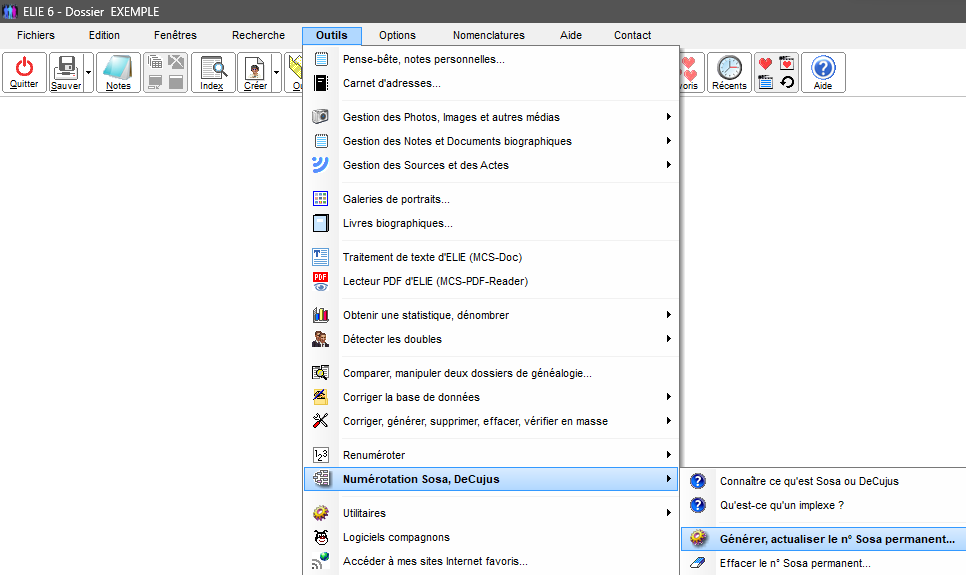Open the Récents clock icon
This screenshot has width=966, height=575.
click(x=729, y=68)
